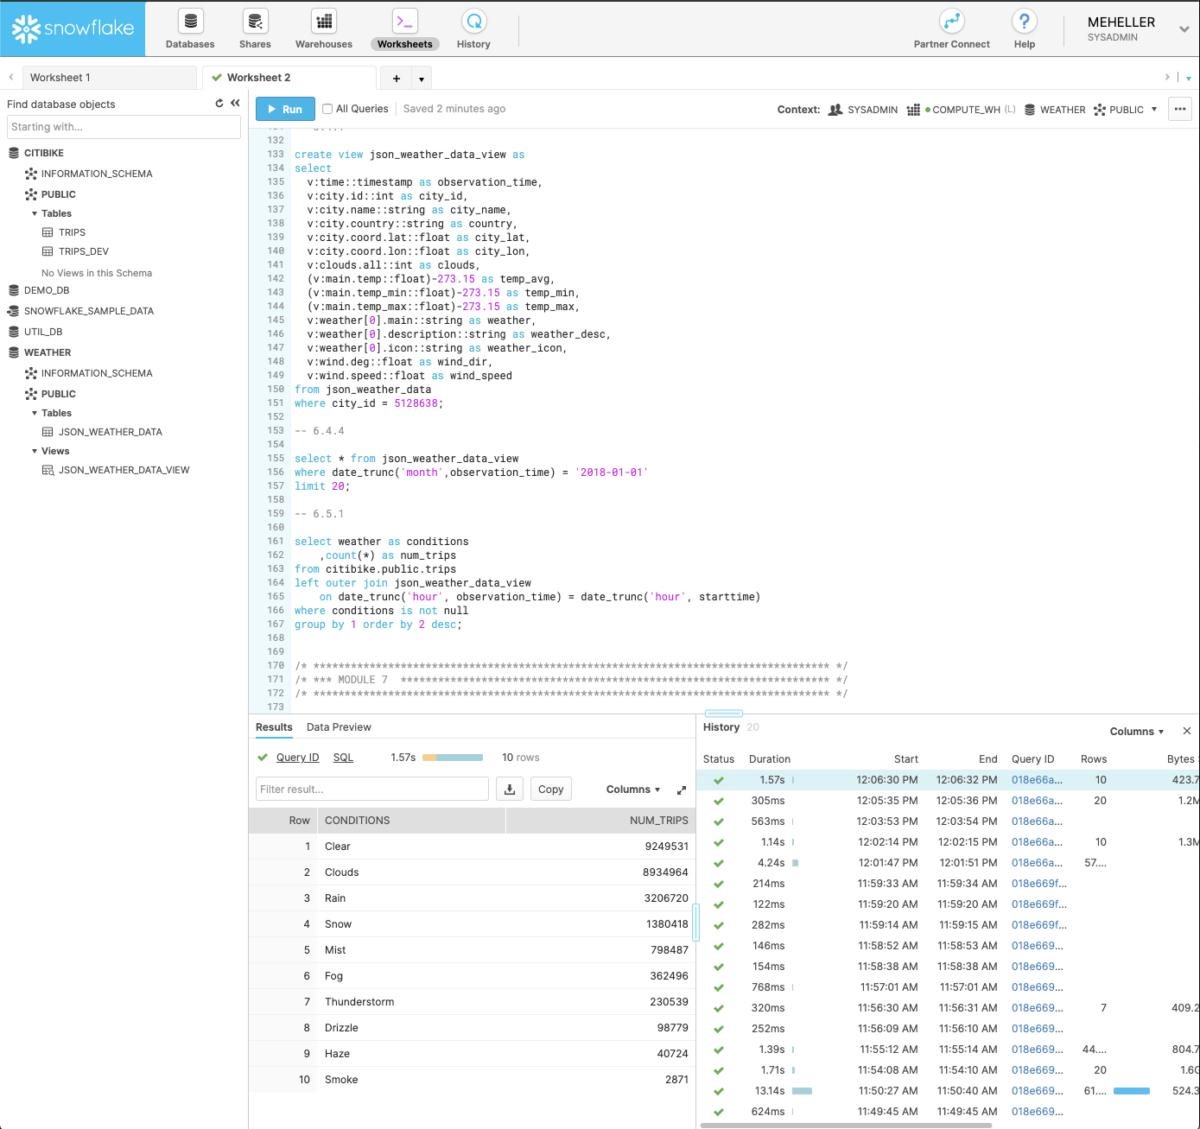The height and width of the screenshot is (1129, 1200).
Task: Open the context settings dropdown arrow
Action: tap(1154, 109)
